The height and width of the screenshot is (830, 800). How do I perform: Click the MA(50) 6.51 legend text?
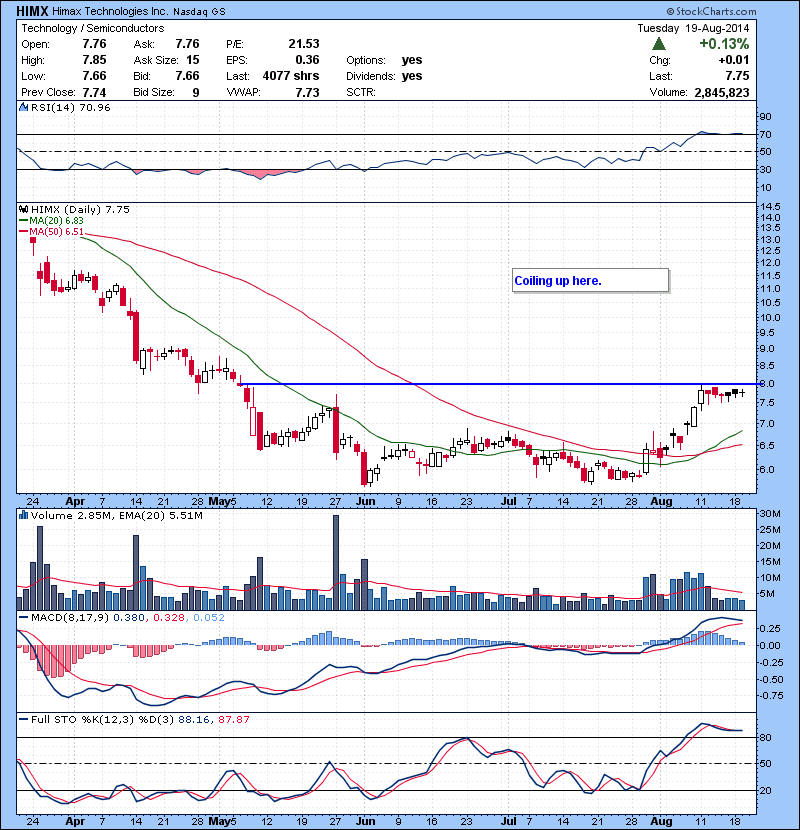(x=57, y=232)
